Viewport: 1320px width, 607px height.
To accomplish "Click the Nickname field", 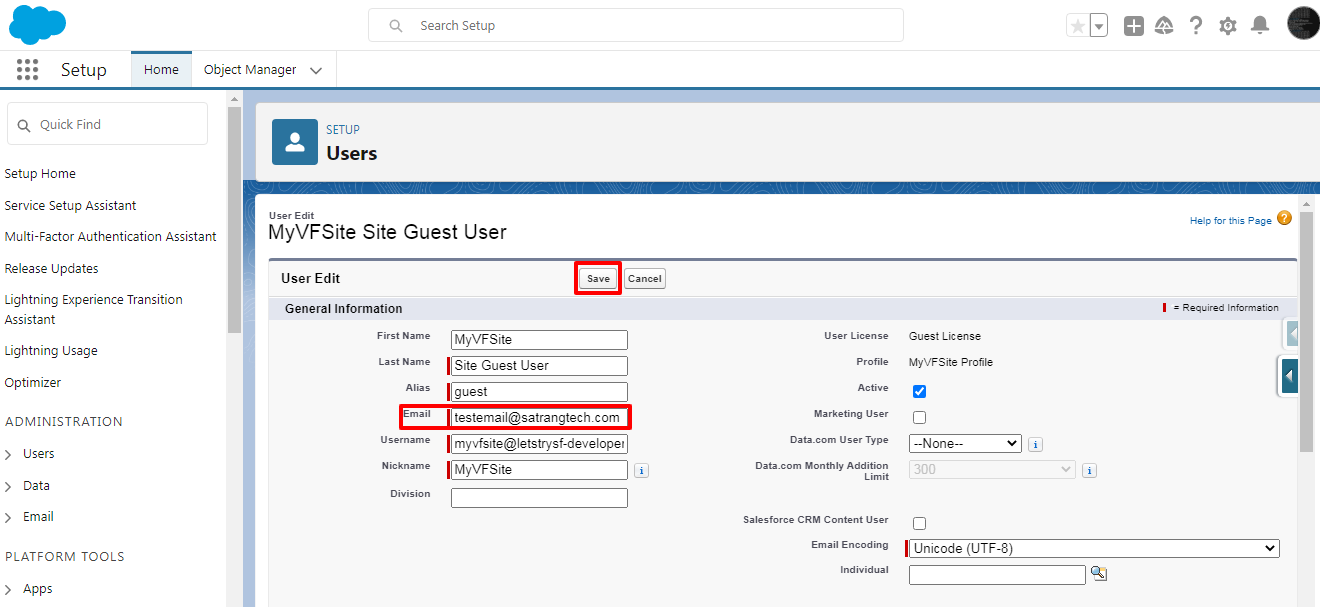I will coord(539,470).
